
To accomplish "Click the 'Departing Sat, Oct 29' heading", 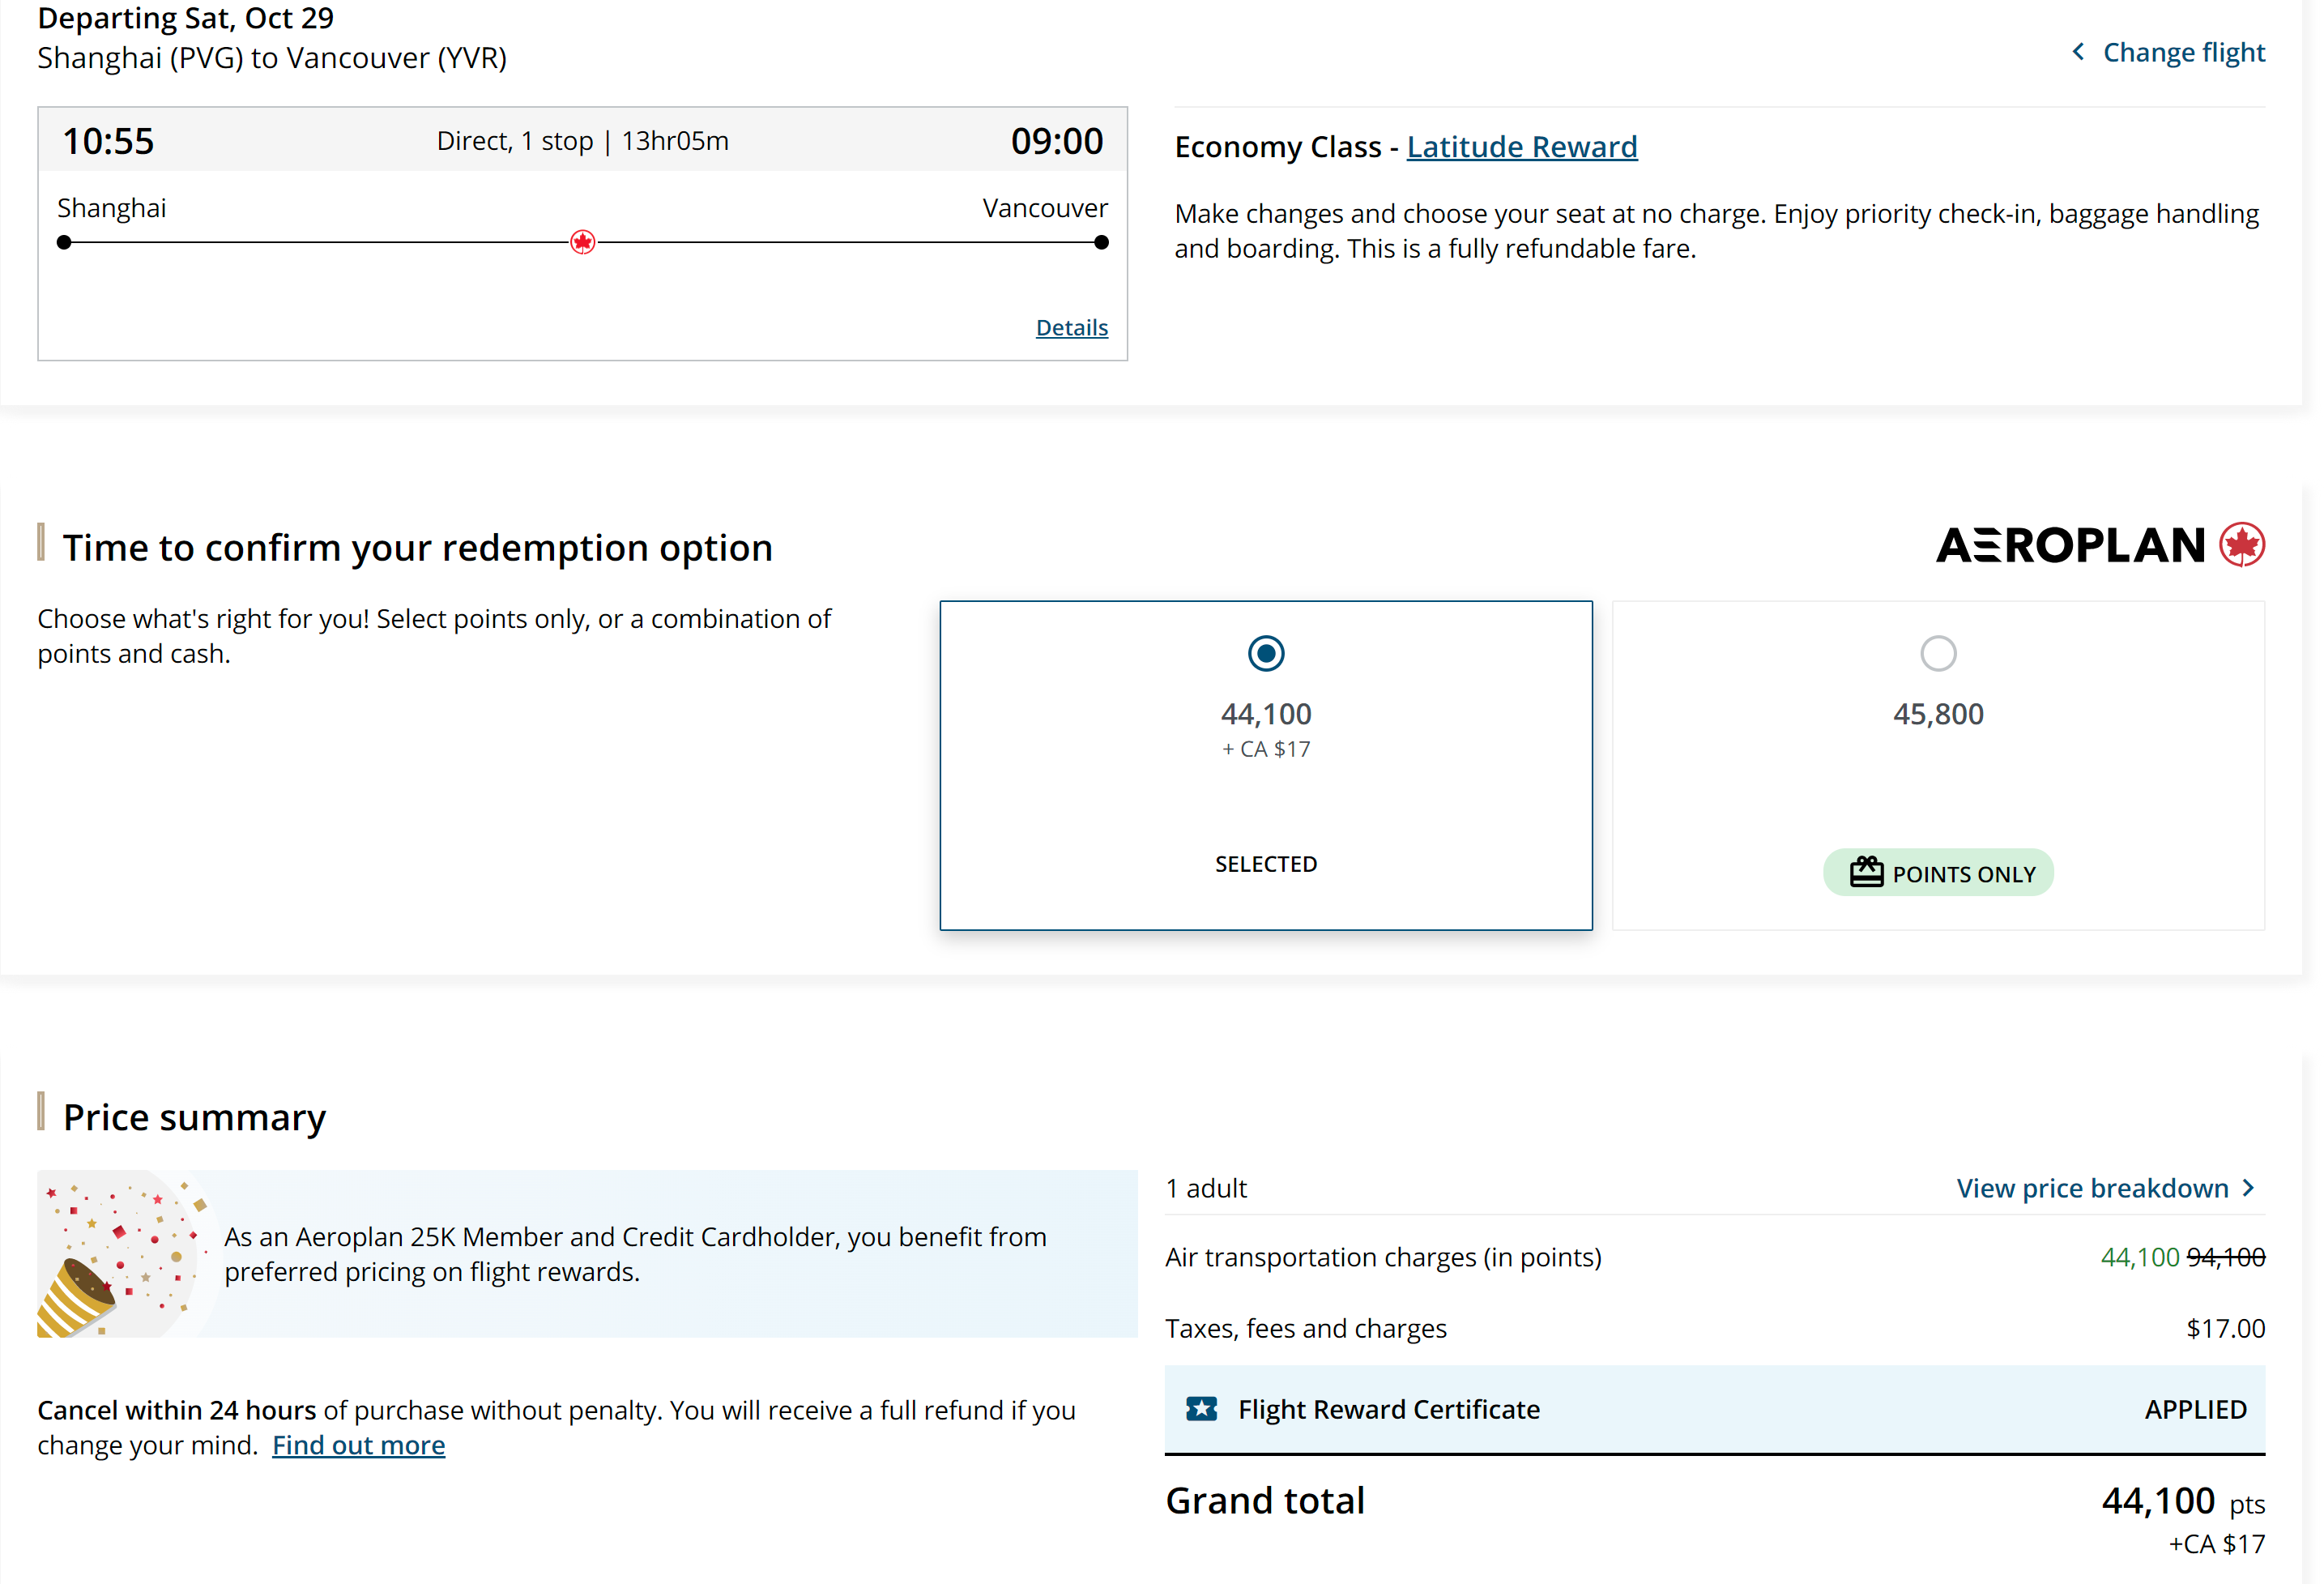I will [x=185, y=18].
